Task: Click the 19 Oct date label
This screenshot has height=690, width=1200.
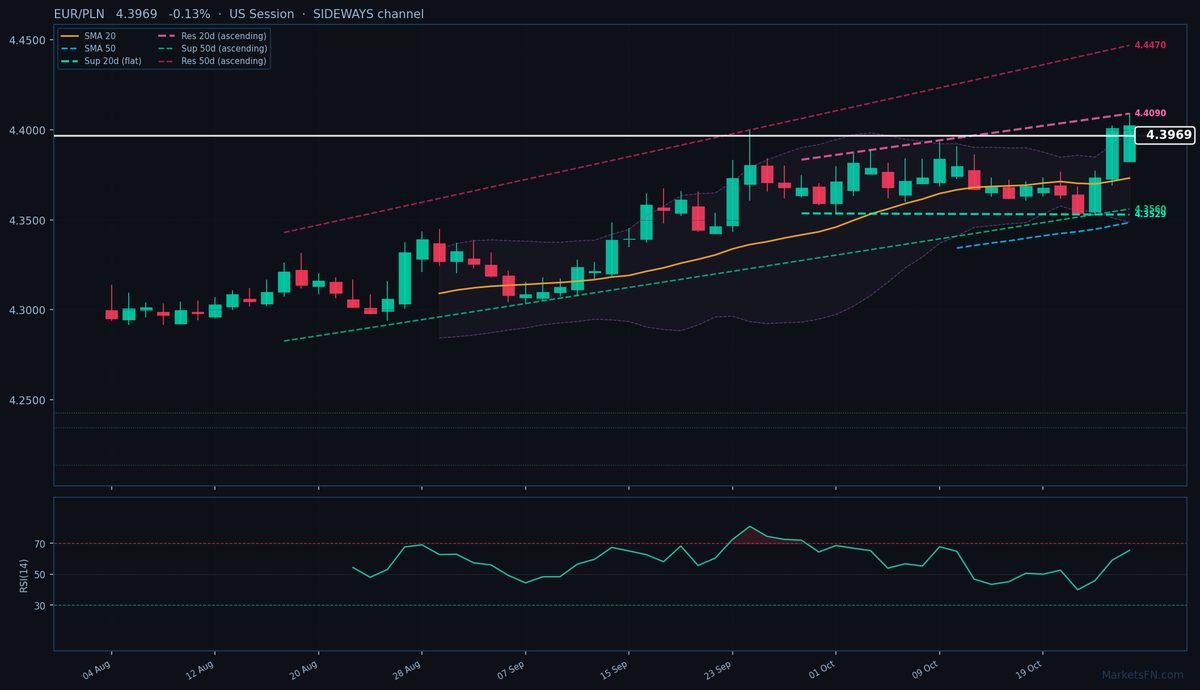Action: click(x=1029, y=669)
